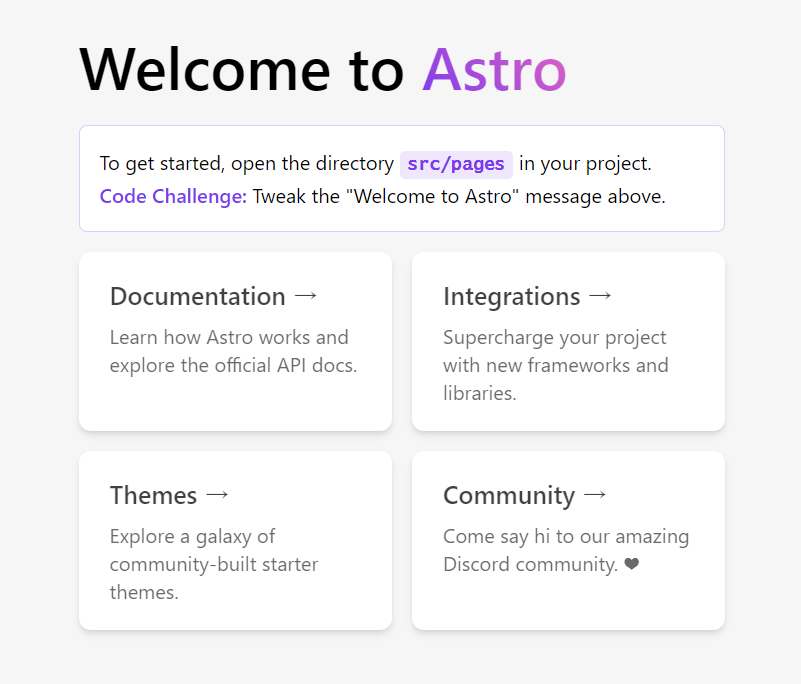Image resolution: width=801 pixels, height=684 pixels.
Task: Open the Documentation card
Action: point(235,341)
